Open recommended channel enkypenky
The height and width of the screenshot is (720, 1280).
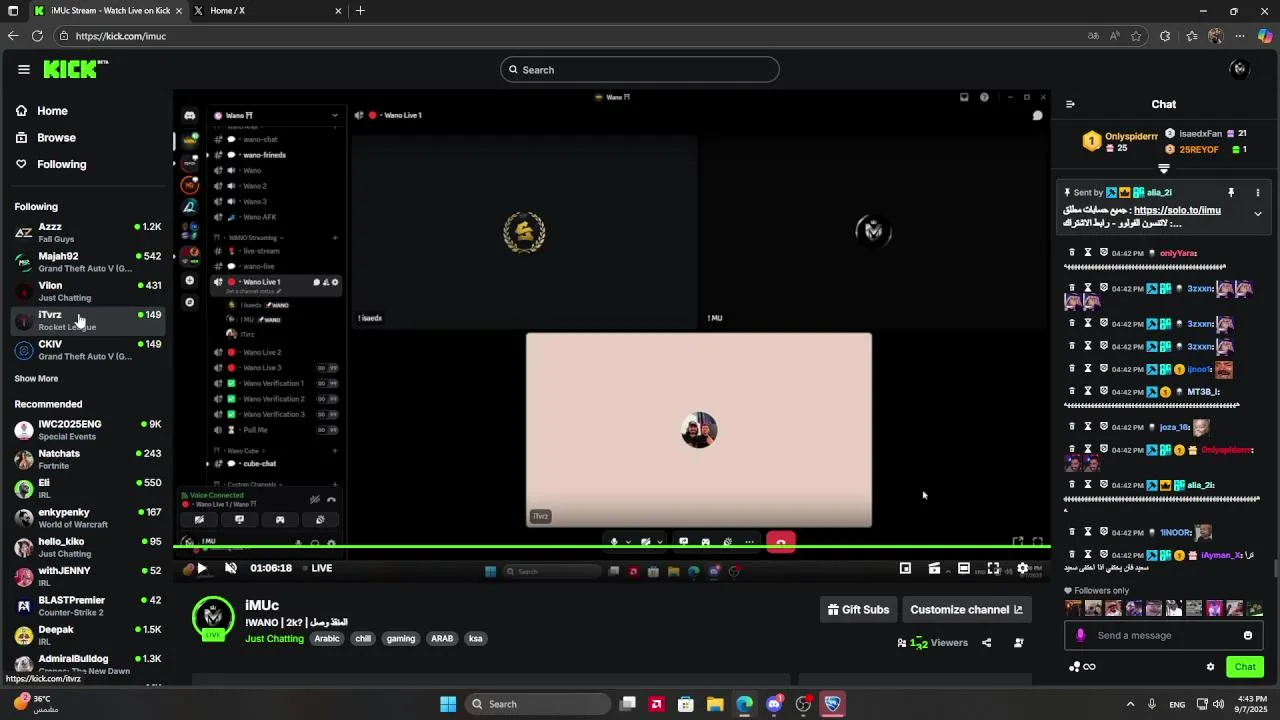click(88, 518)
